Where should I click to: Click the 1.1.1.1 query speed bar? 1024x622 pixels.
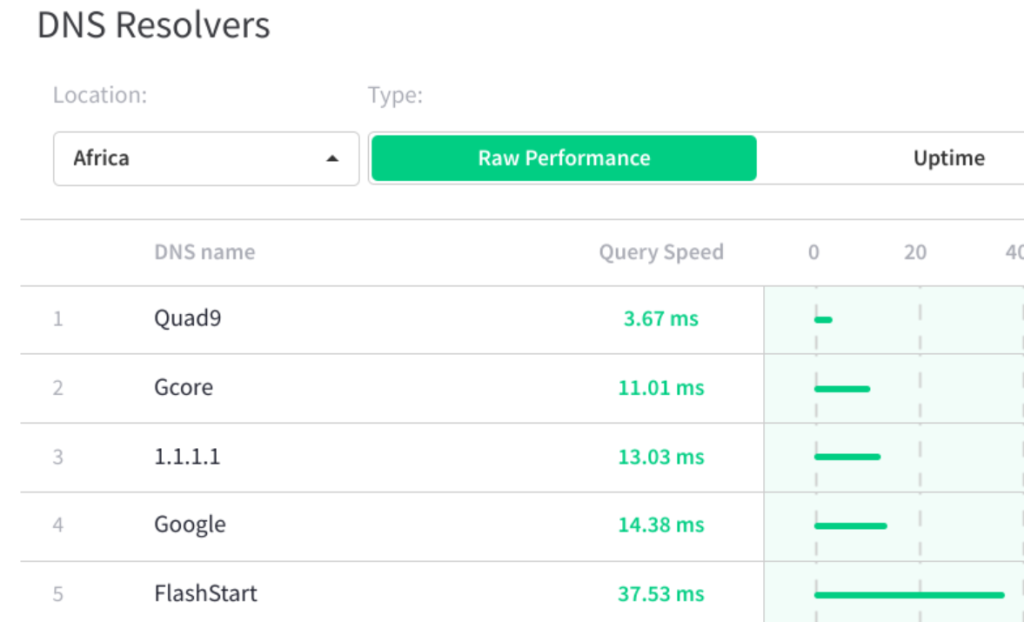click(x=847, y=457)
